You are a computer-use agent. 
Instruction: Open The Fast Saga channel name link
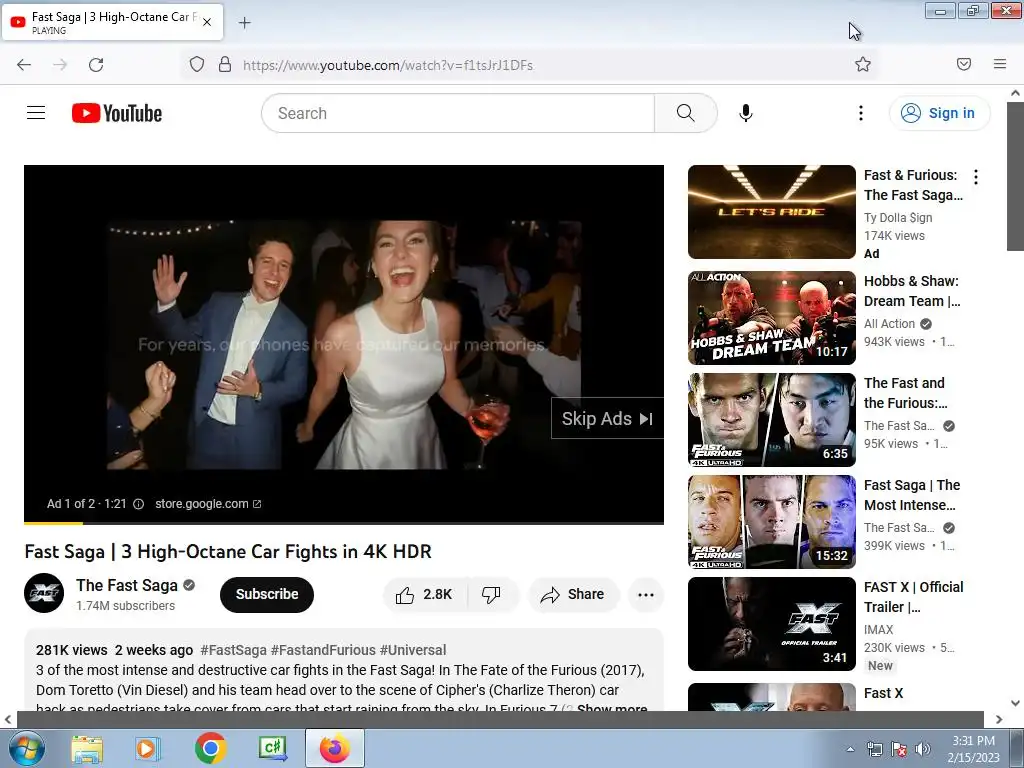pos(127,585)
